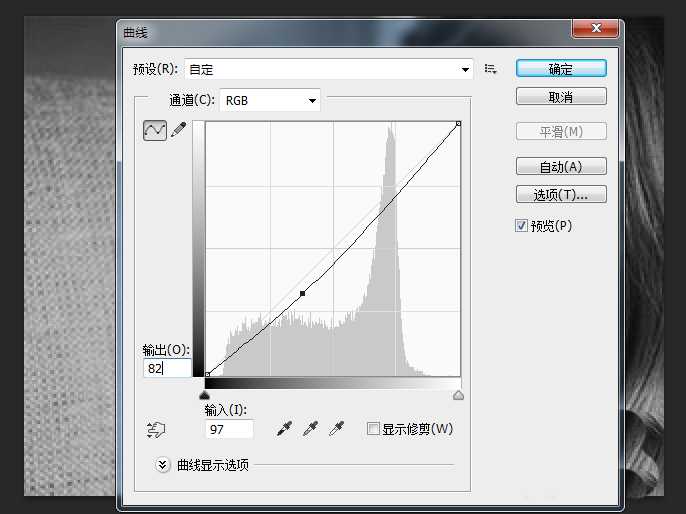Open the Options (选项) button
This screenshot has height=514, width=686.
pos(561,194)
